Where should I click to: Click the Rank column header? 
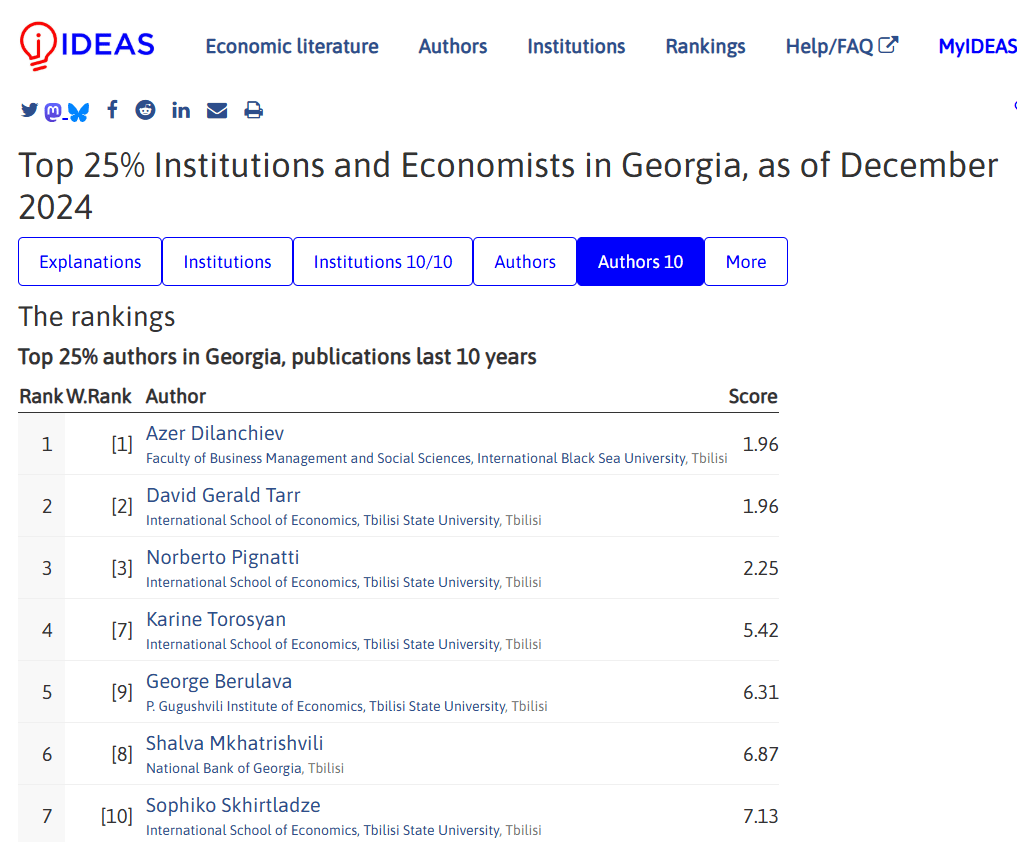[x=42, y=396]
